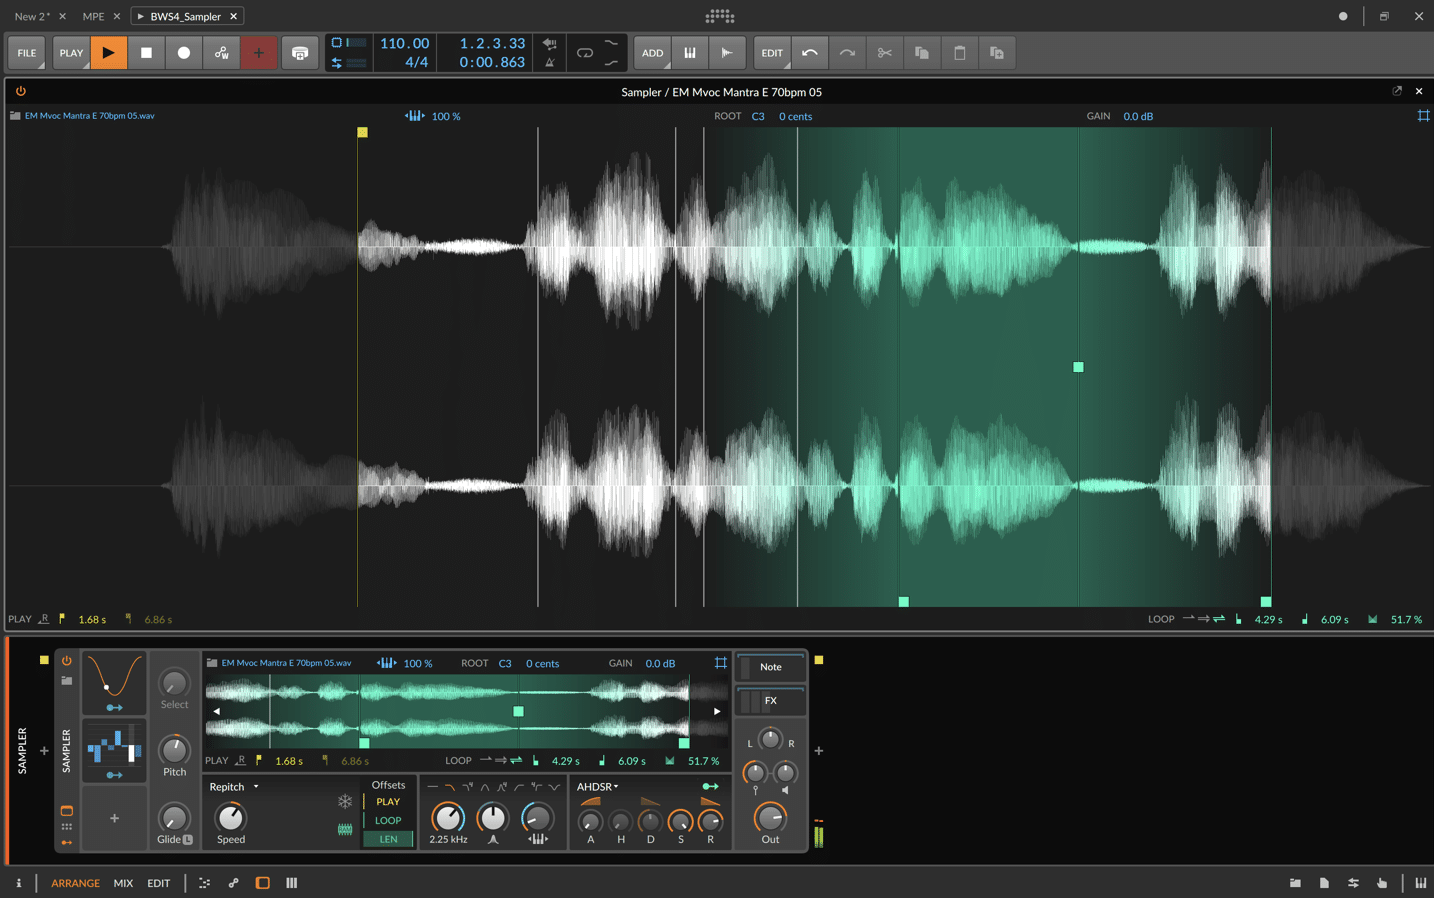Open the Sampler device preset folder icon
The height and width of the screenshot is (898, 1434).
(67, 681)
